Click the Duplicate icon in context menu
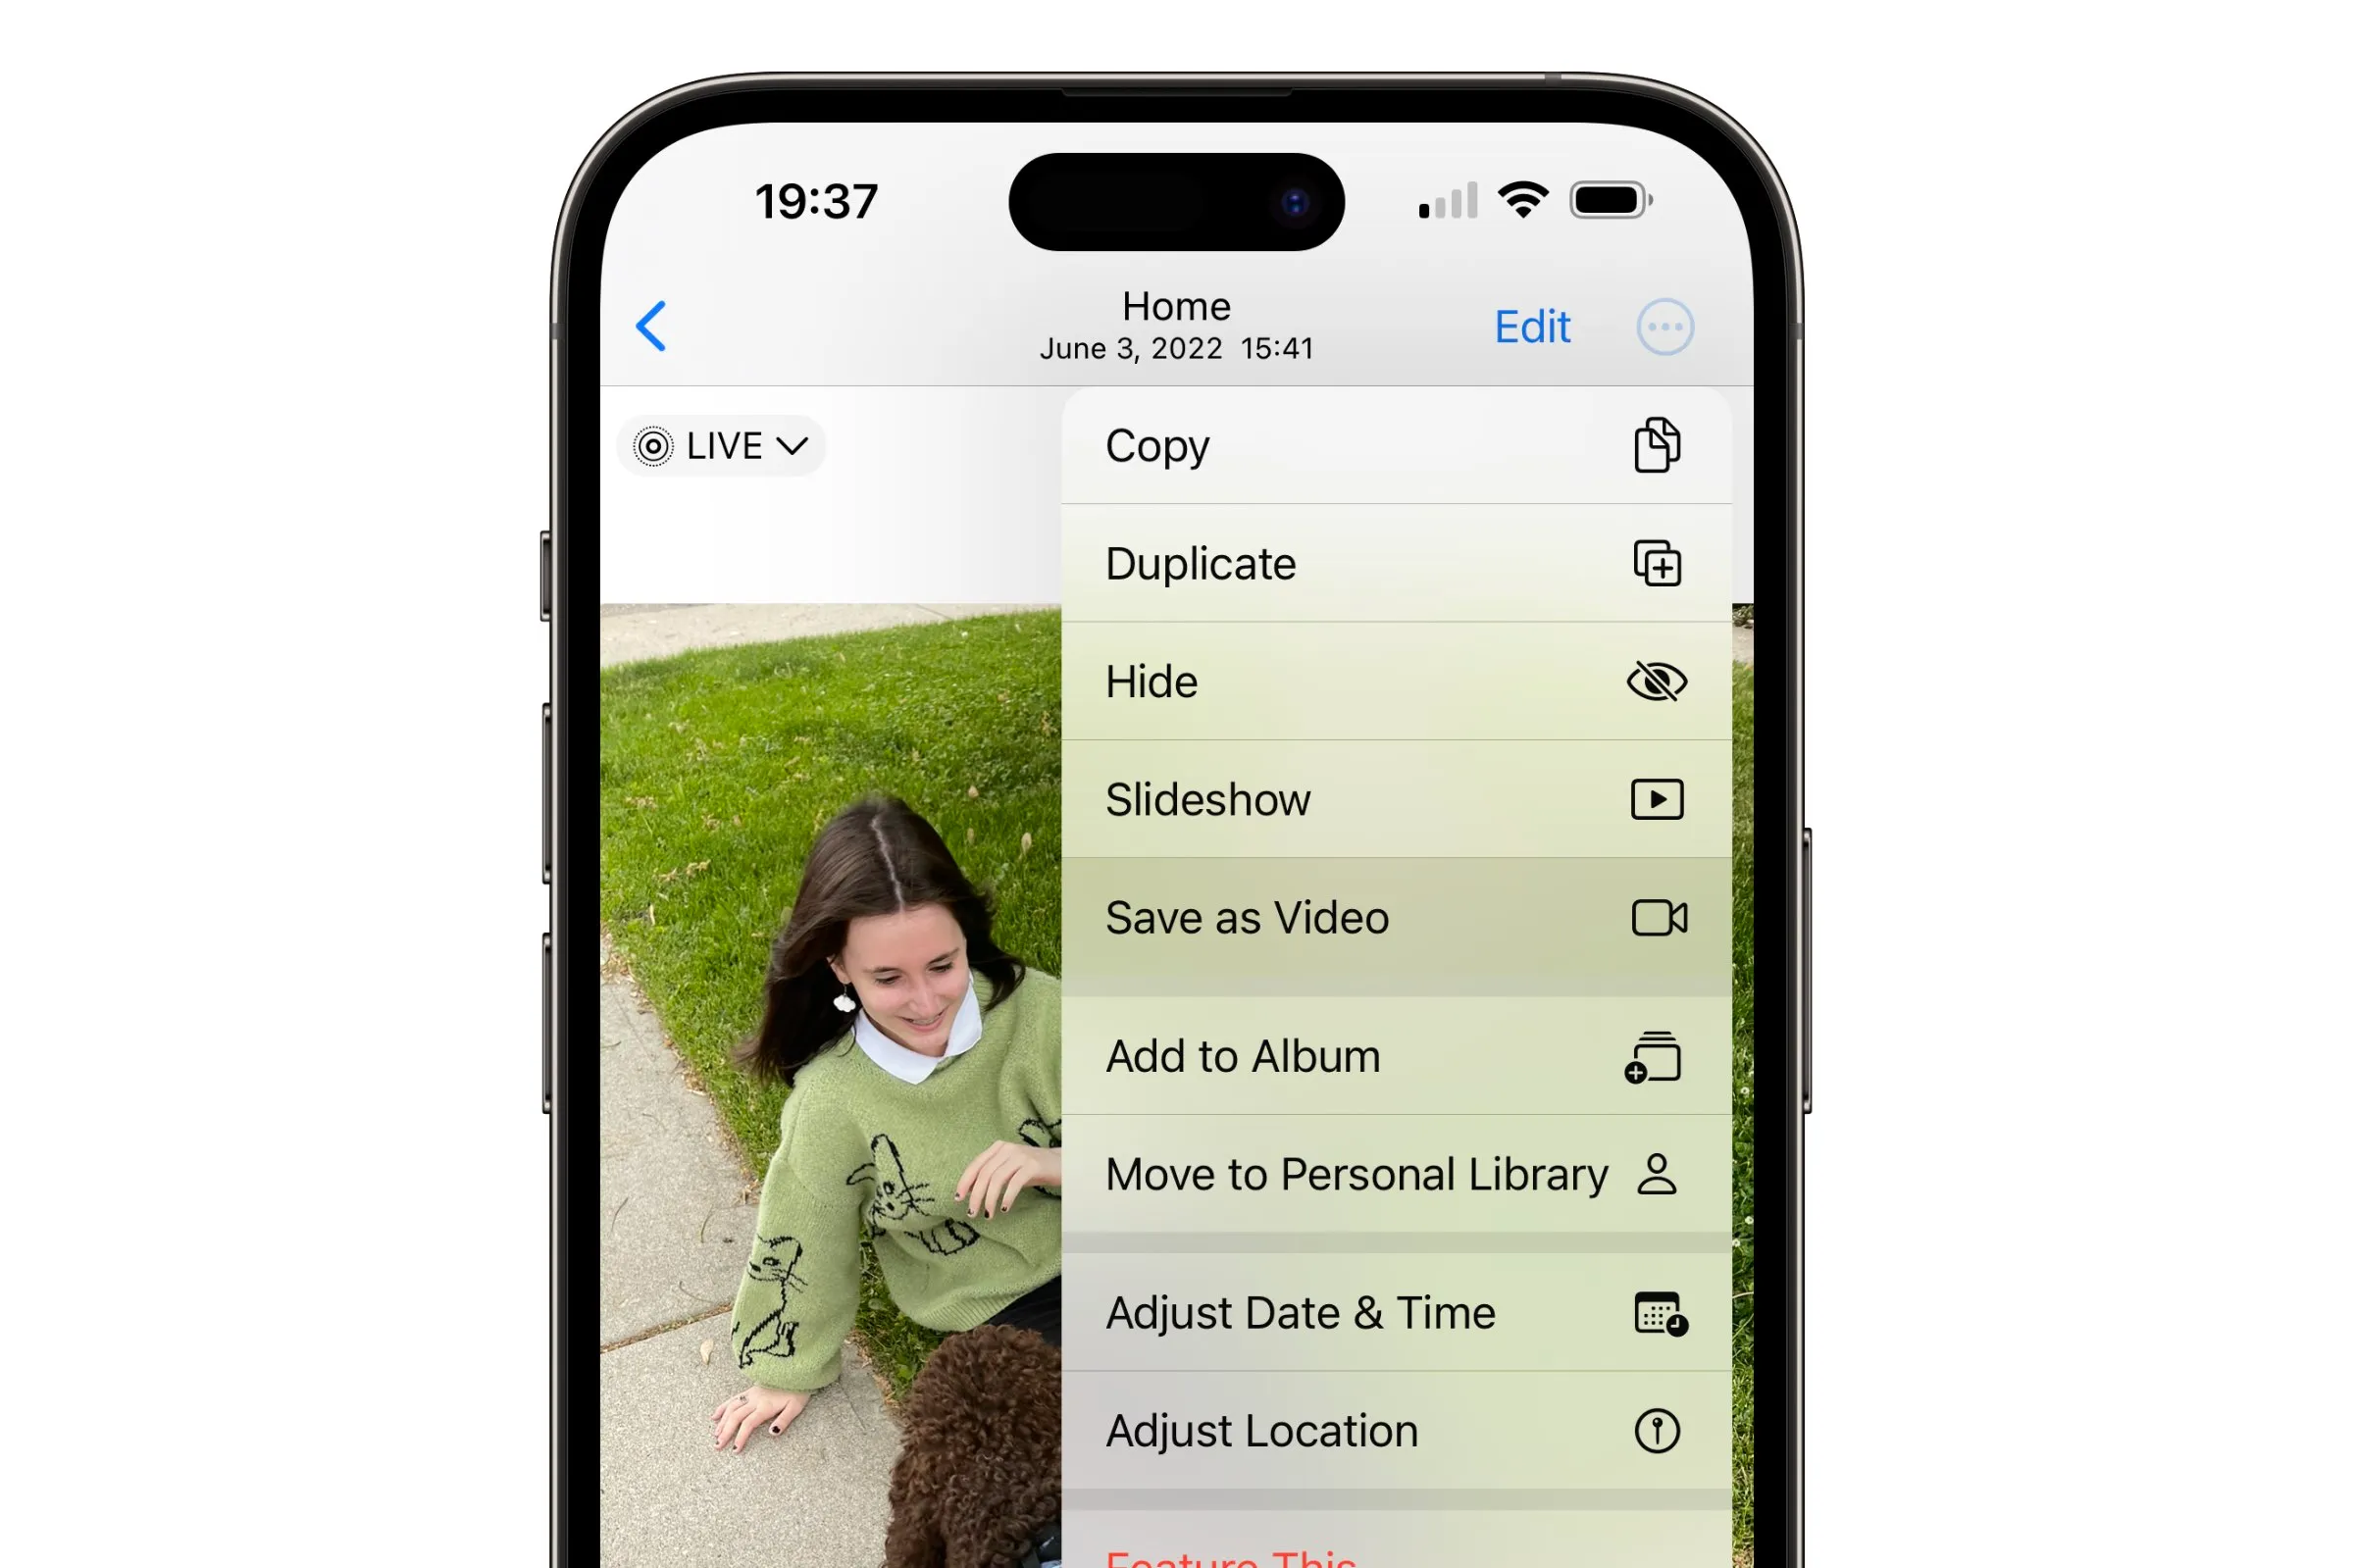The width and height of the screenshot is (2354, 1568). [1654, 562]
